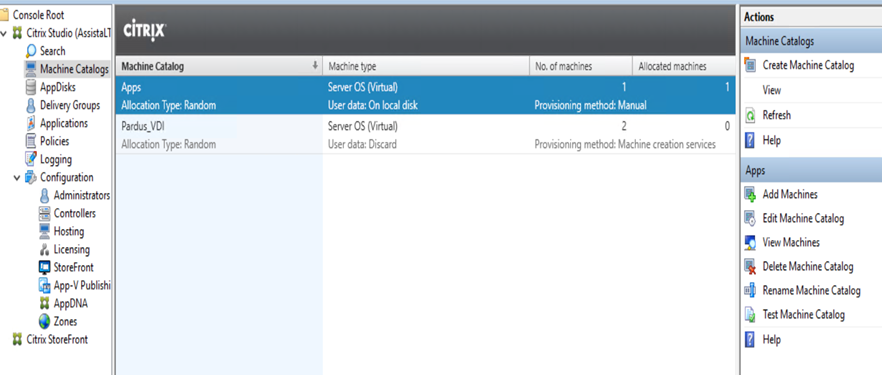Click the Applications icon in tree
Image resolution: width=882 pixels, height=375 pixels.
click(x=32, y=123)
